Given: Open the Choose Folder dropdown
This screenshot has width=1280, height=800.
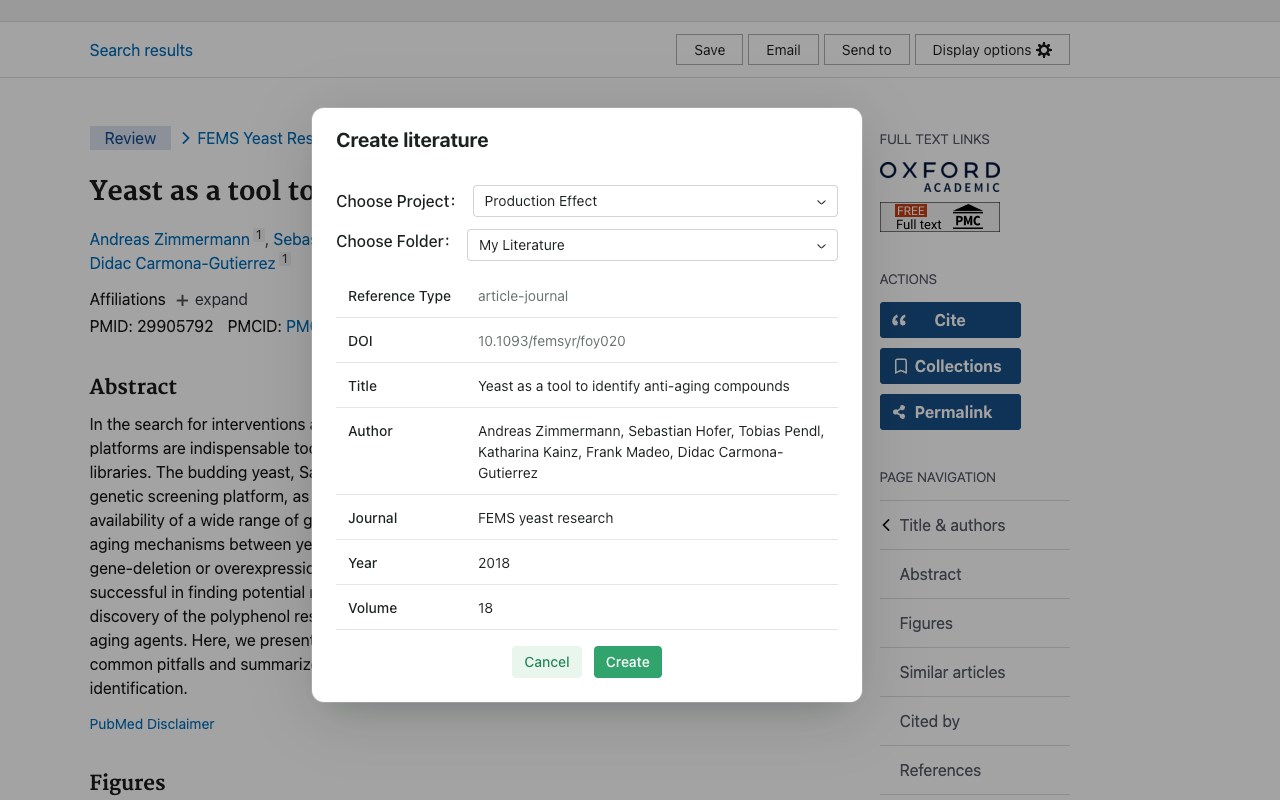Looking at the screenshot, I should [x=652, y=245].
